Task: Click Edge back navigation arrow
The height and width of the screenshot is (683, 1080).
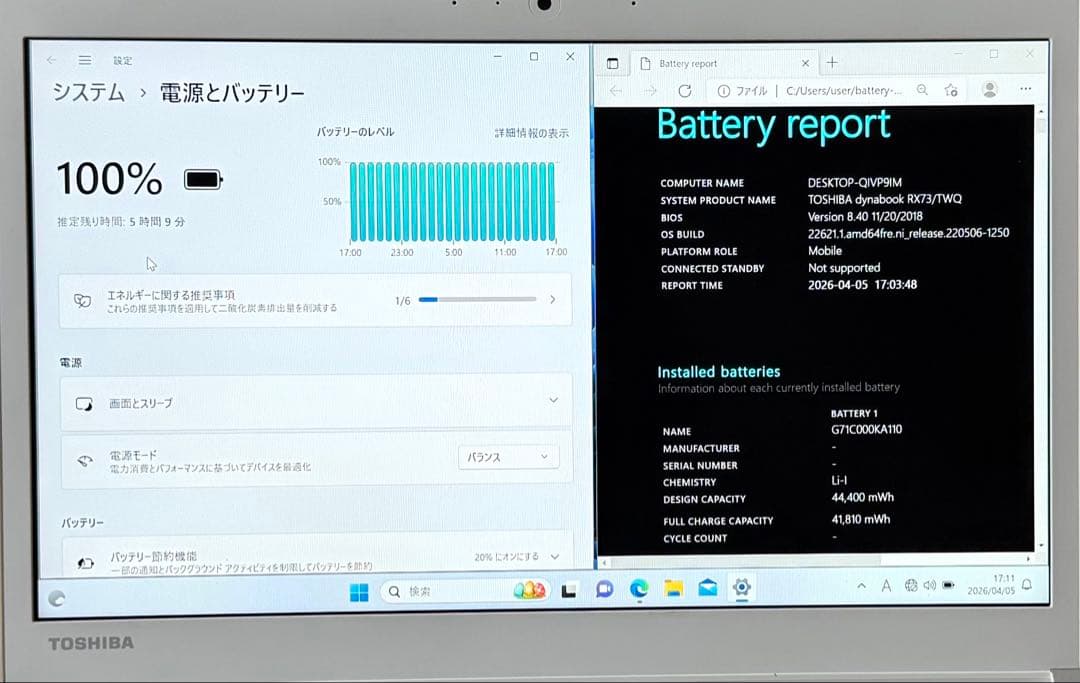Action: pos(616,91)
